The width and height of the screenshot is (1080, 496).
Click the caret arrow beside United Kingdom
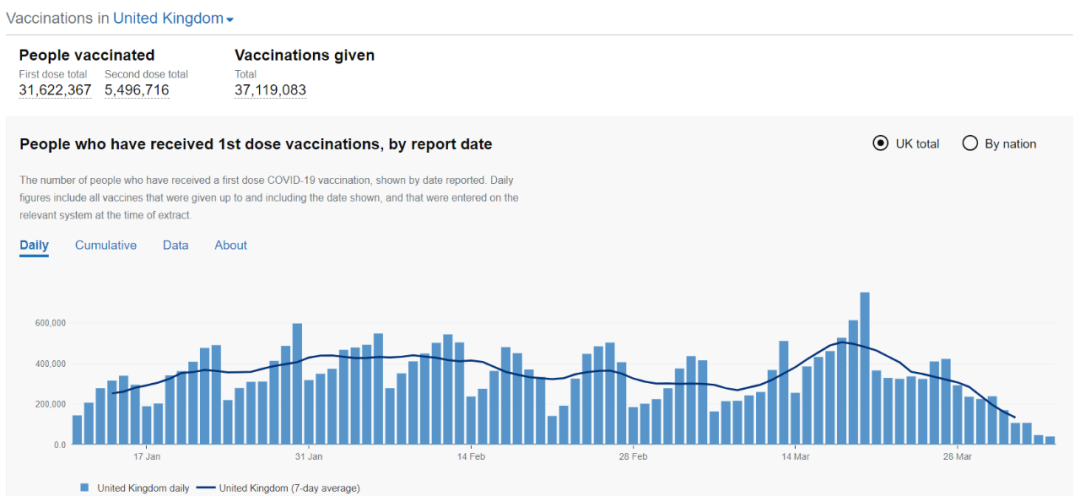[x=230, y=21]
